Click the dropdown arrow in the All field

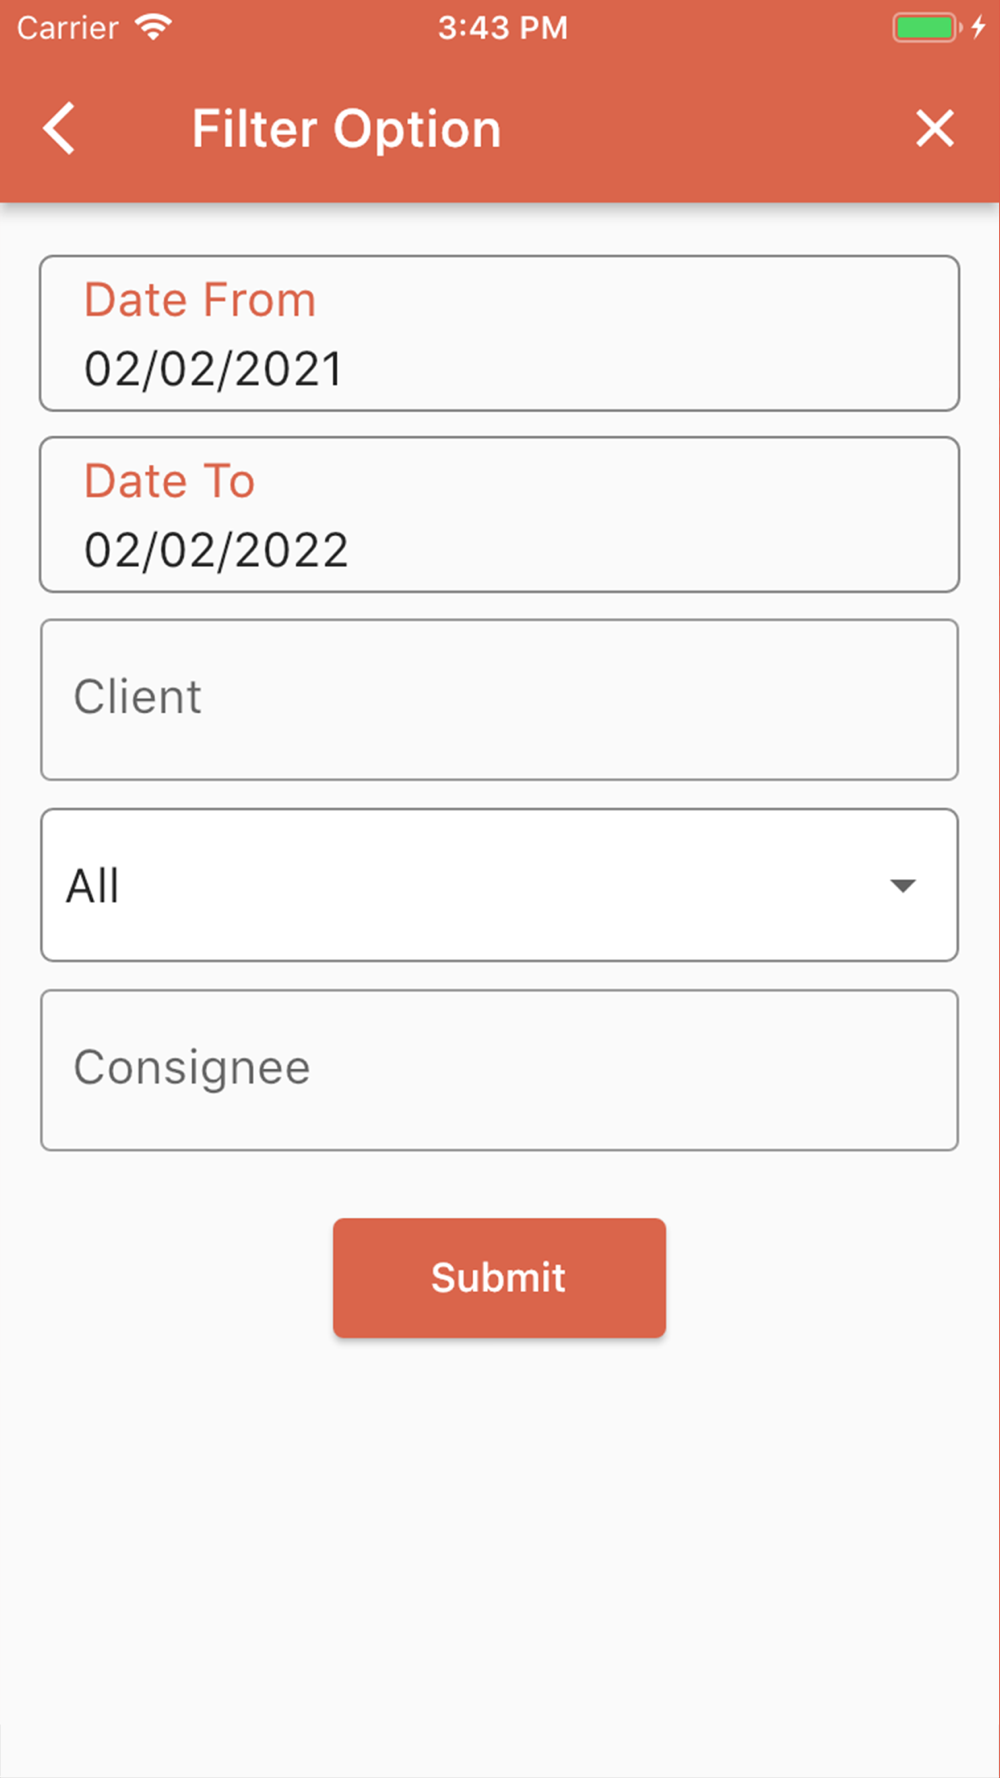[903, 886]
